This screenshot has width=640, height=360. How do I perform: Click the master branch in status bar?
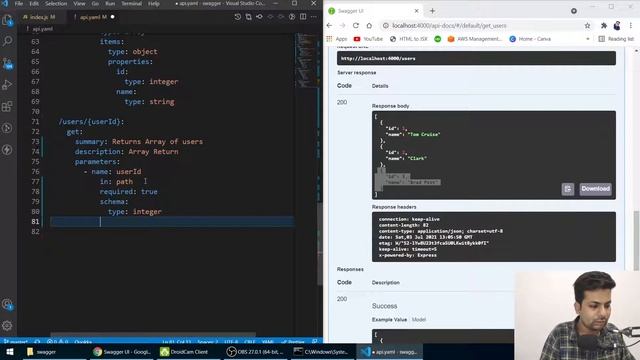[16, 342]
